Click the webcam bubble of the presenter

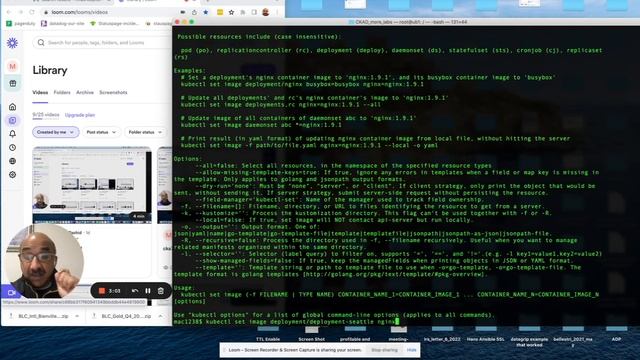point(44,261)
